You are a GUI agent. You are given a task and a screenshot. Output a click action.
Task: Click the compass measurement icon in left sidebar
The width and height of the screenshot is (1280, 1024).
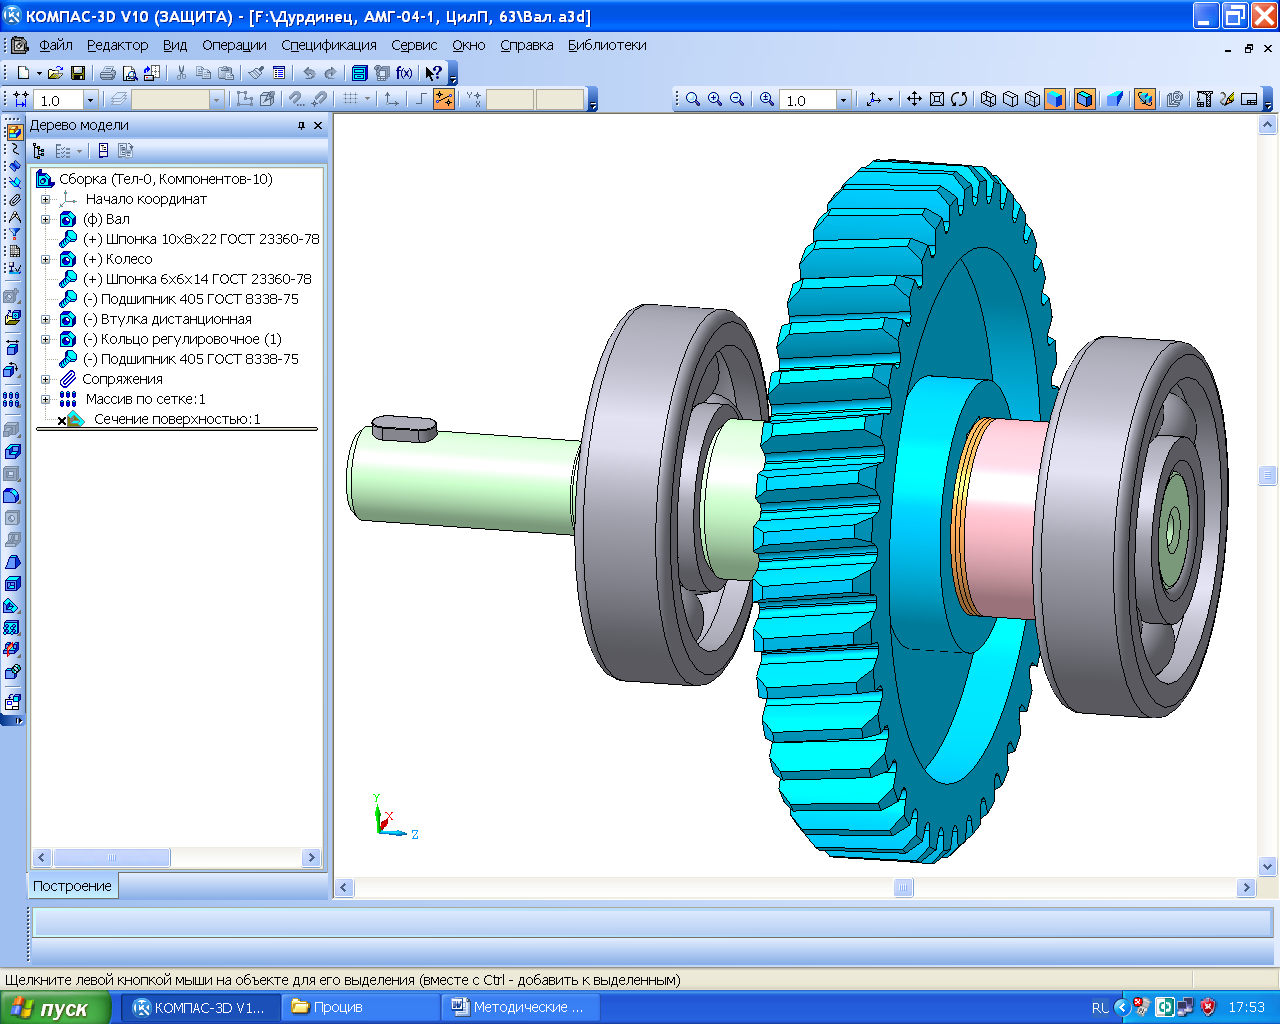click(x=14, y=217)
